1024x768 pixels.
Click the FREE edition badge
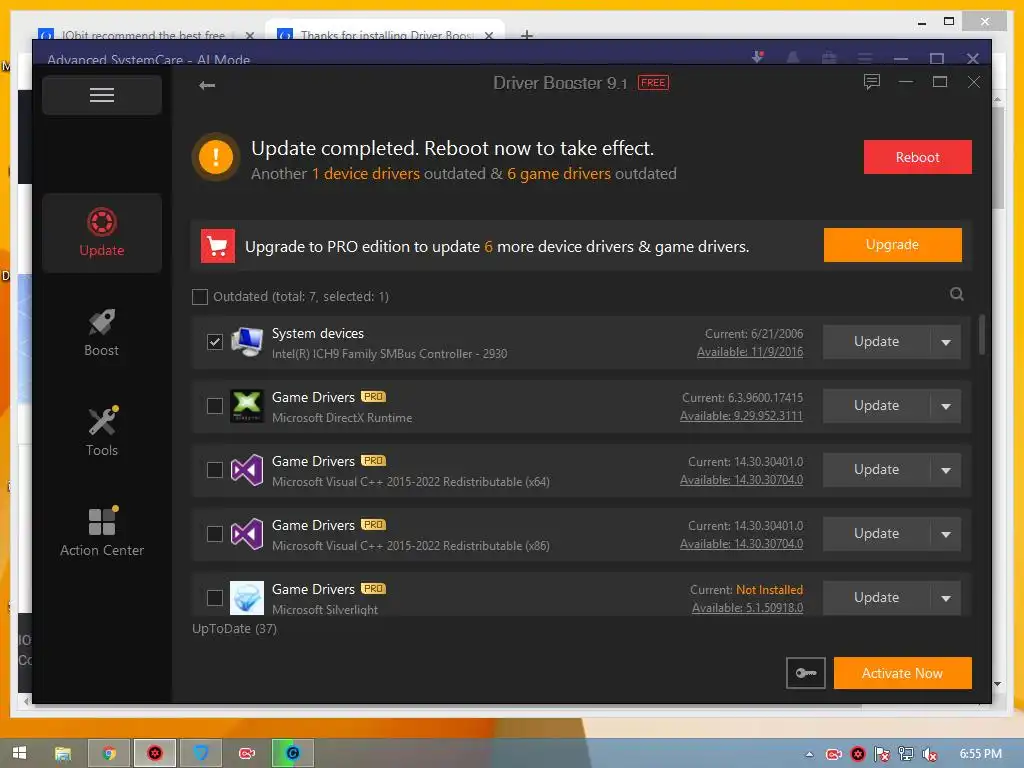[x=653, y=82]
